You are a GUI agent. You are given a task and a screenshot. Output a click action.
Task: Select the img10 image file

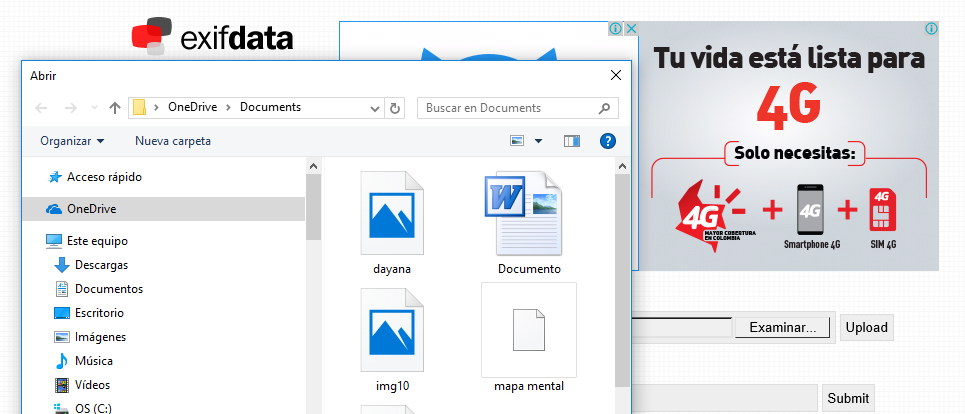pyautogui.click(x=392, y=341)
